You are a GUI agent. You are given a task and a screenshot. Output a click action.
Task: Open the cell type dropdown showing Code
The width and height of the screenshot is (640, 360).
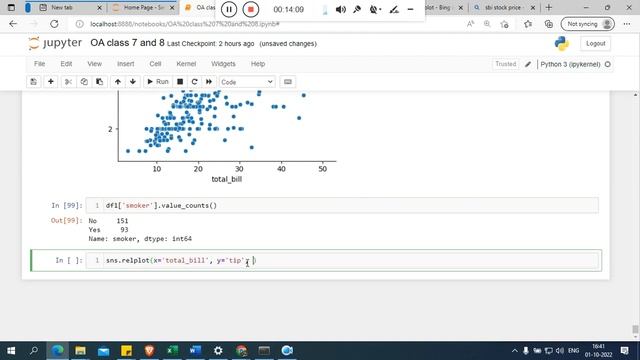[x=247, y=82]
